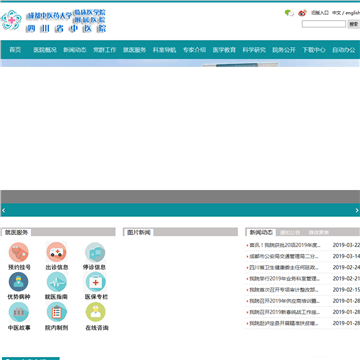The height and width of the screenshot is (360, 360).
Task: Click the 出诊信息 ambulance icon
Action: [x=56, y=252]
